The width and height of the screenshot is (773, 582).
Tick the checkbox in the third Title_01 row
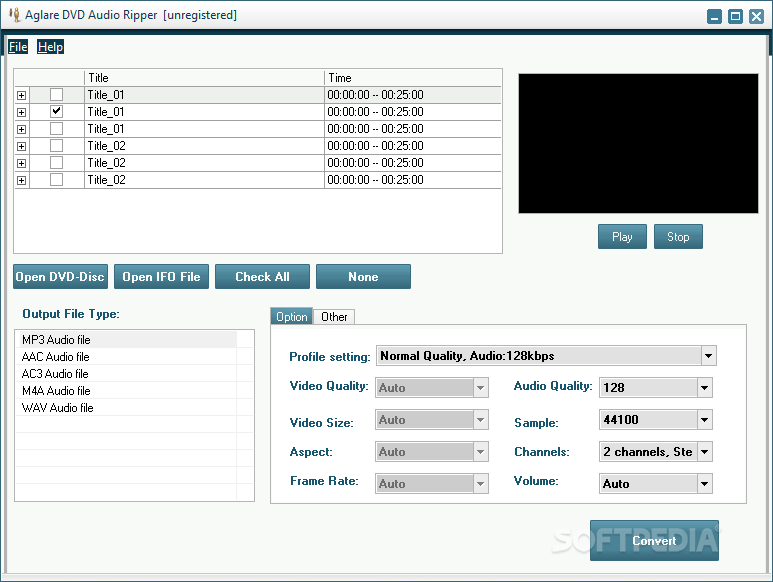[57, 129]
